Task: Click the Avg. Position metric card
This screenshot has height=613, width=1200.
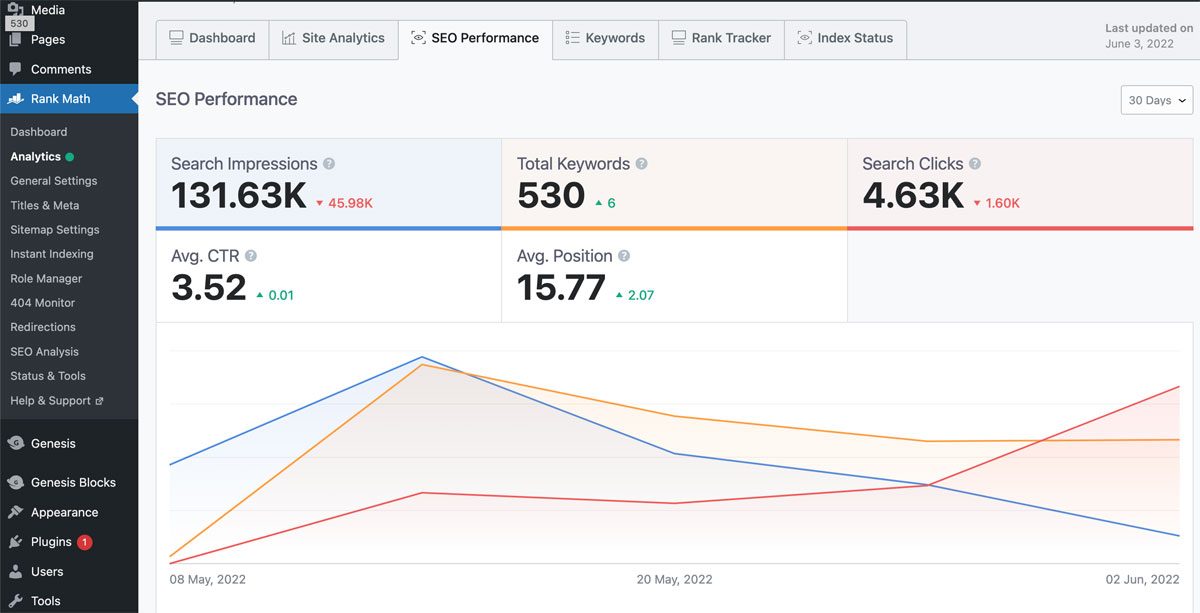Action: click(x=673, y=276)
